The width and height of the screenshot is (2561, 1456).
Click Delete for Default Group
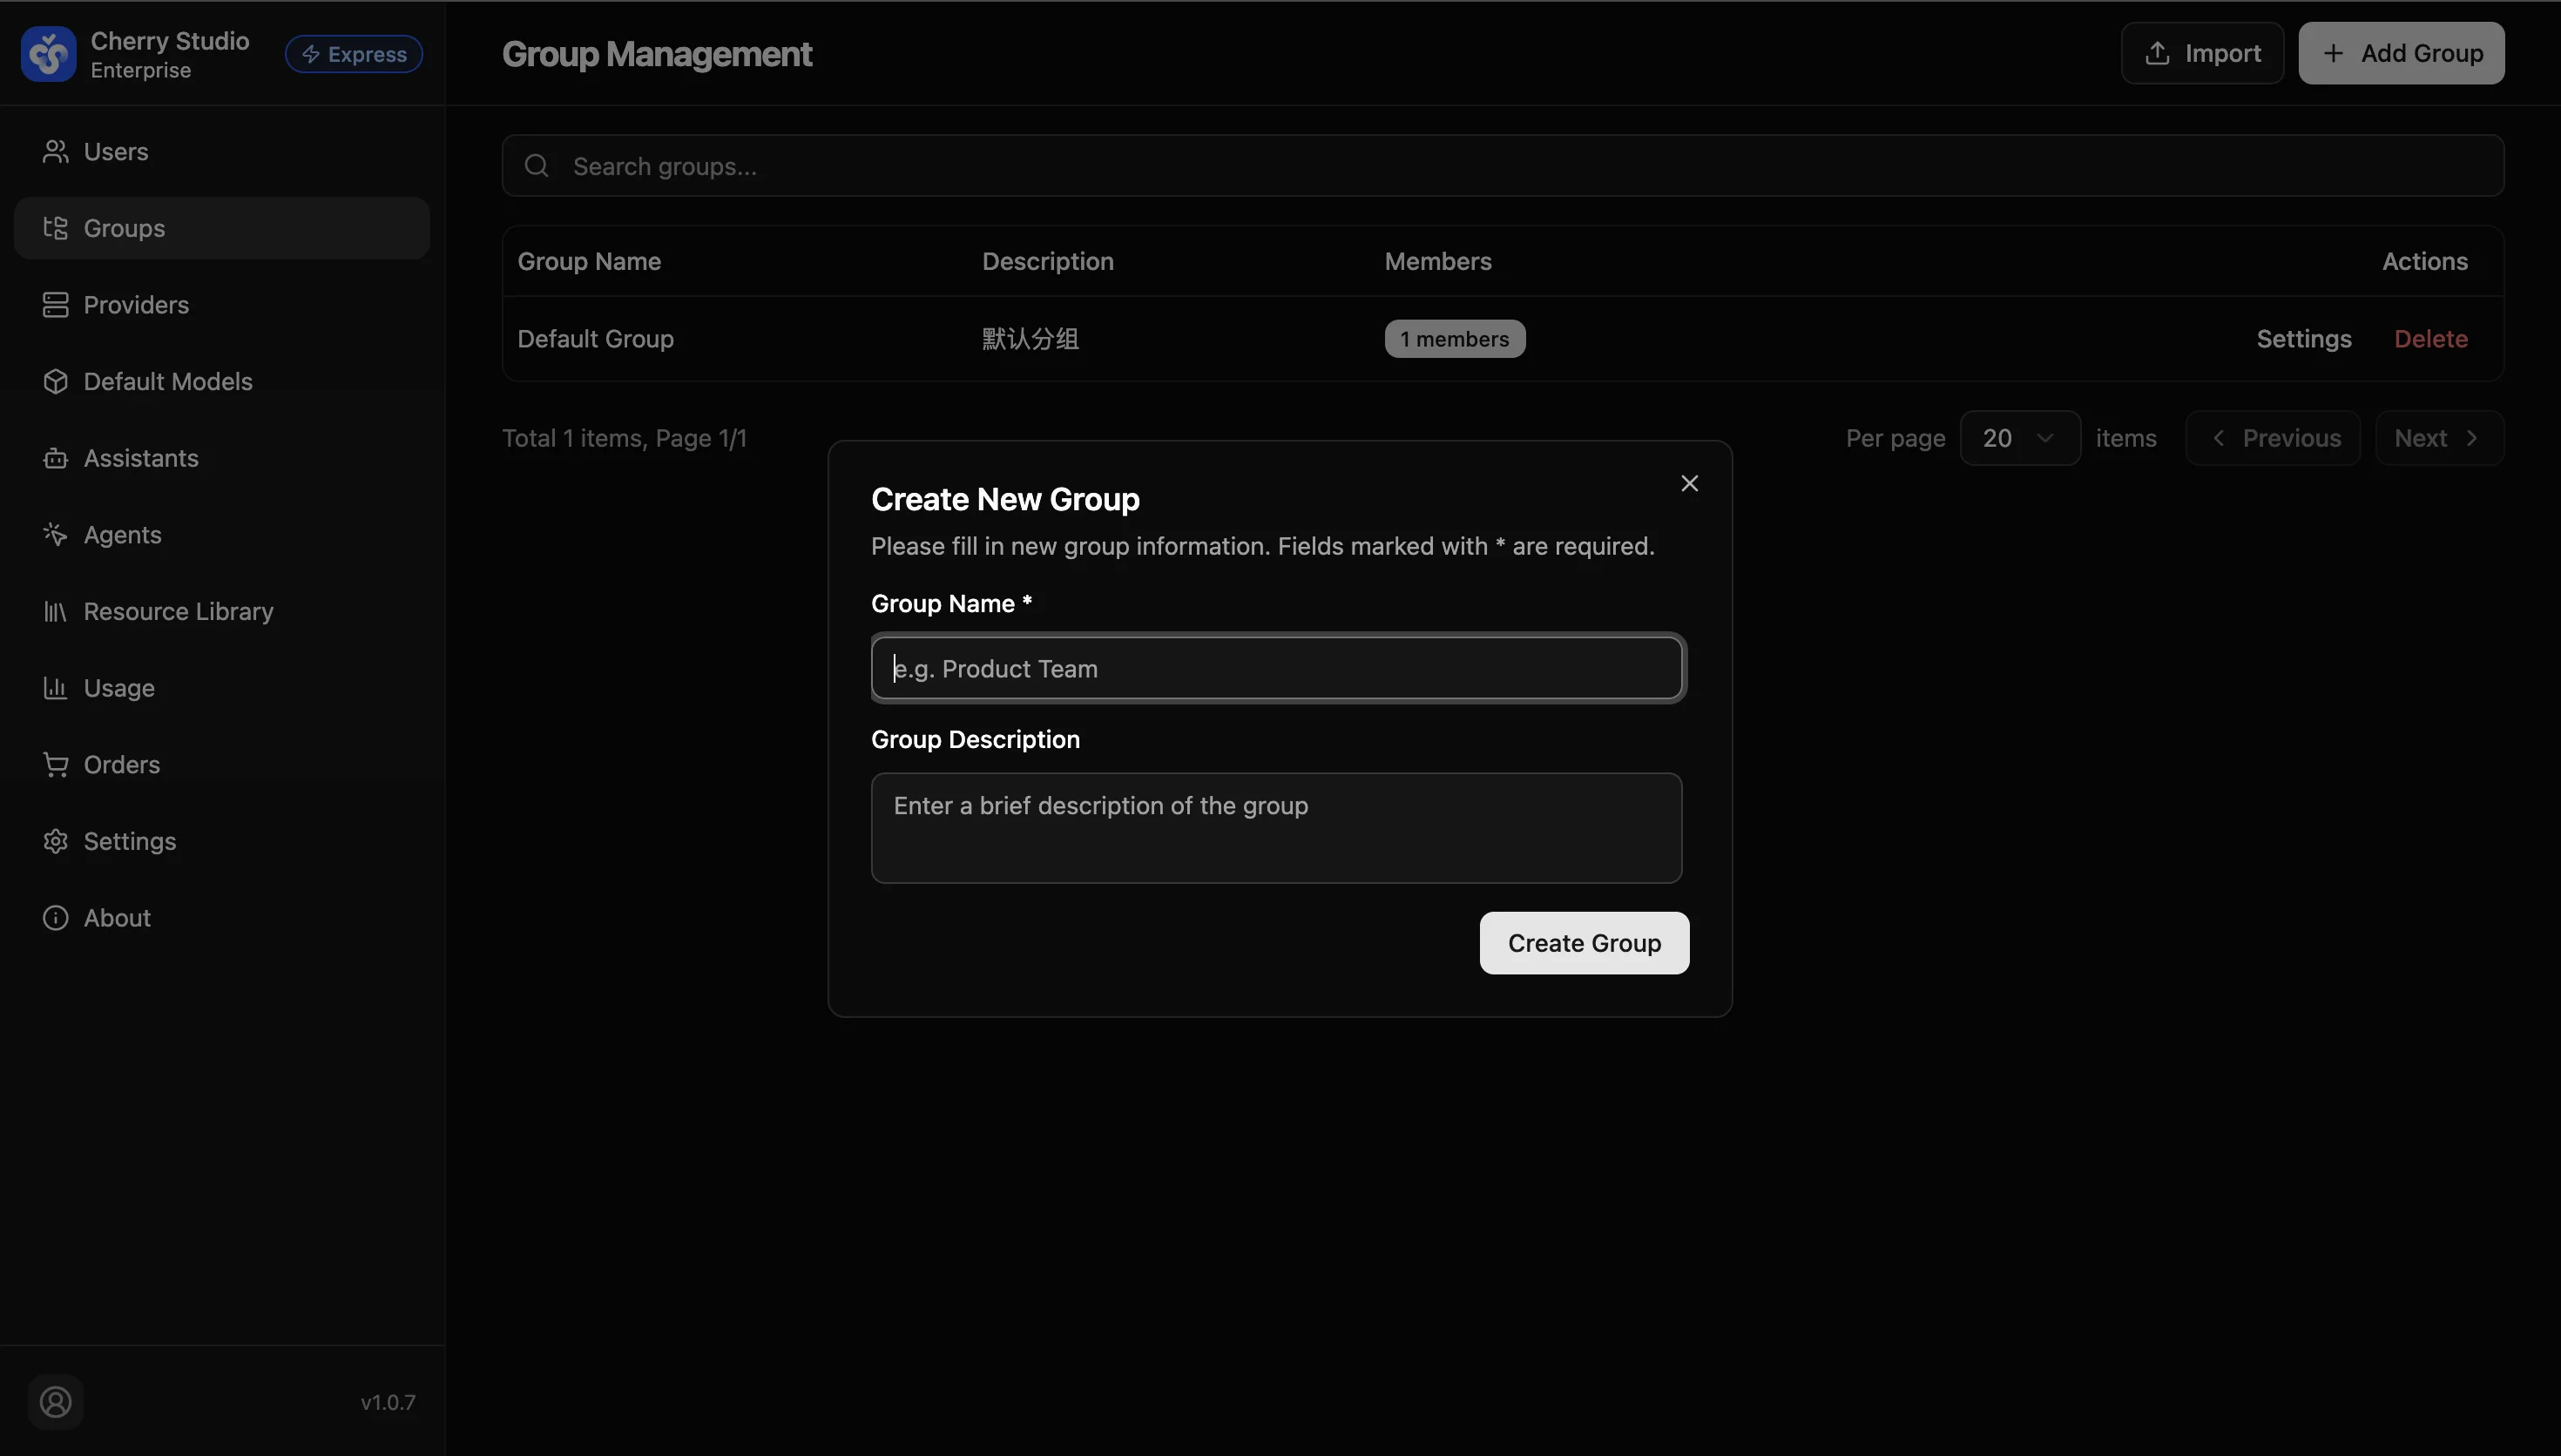coord(2430,339)
